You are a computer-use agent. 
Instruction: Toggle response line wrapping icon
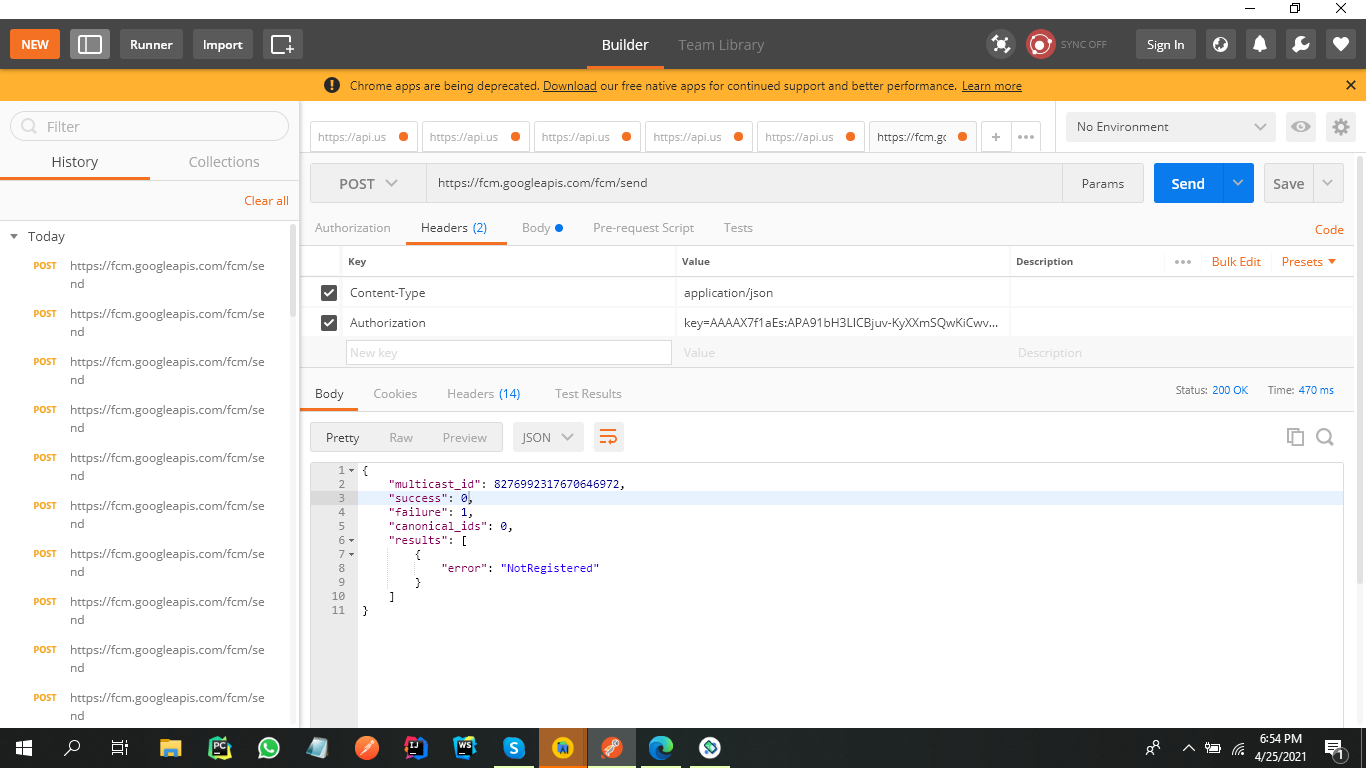pos(609,437)
